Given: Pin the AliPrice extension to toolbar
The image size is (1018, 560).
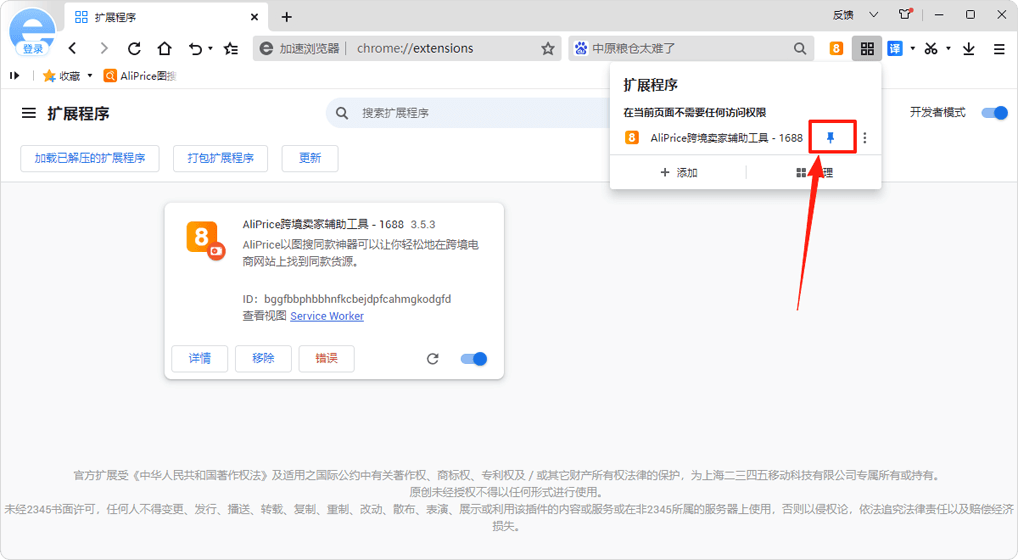Looking at the screenshot, I should tap(830, 138).
